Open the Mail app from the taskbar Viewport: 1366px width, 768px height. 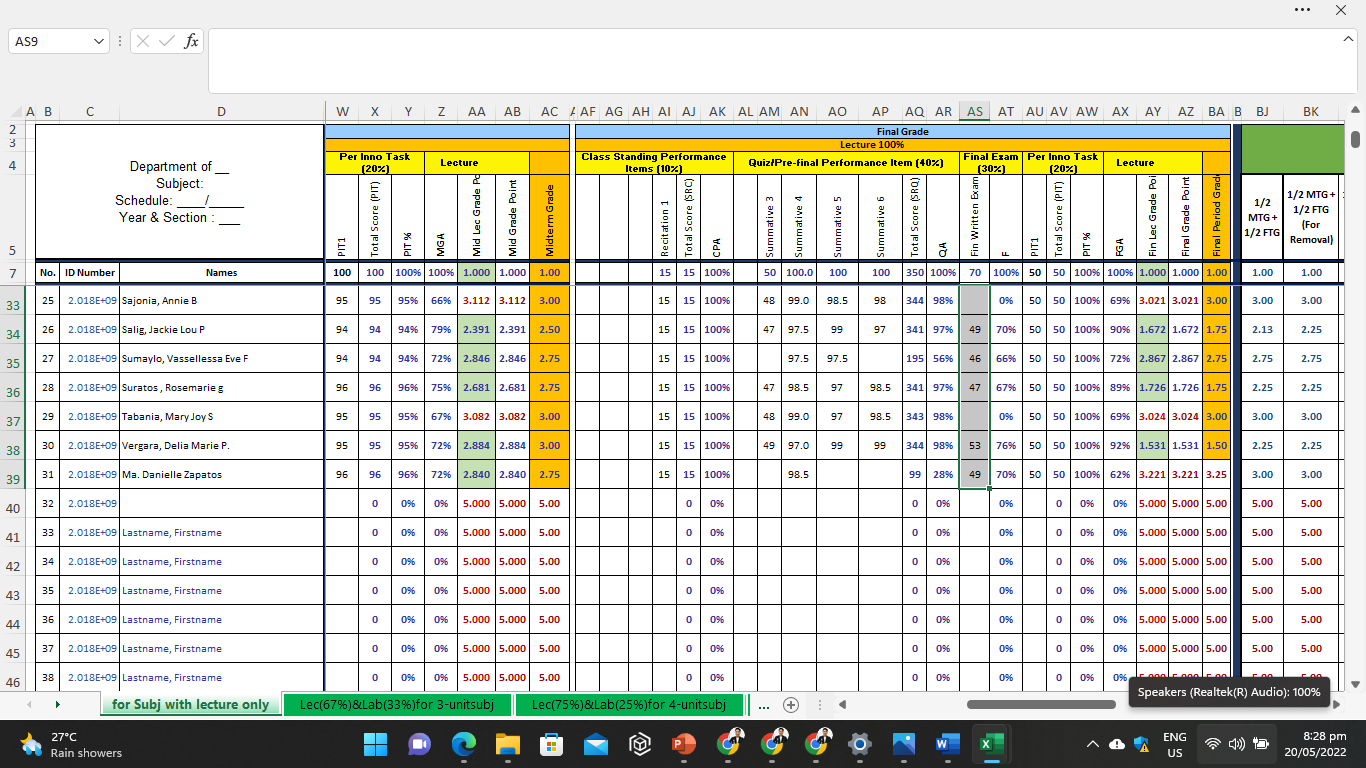click(596, 744)
